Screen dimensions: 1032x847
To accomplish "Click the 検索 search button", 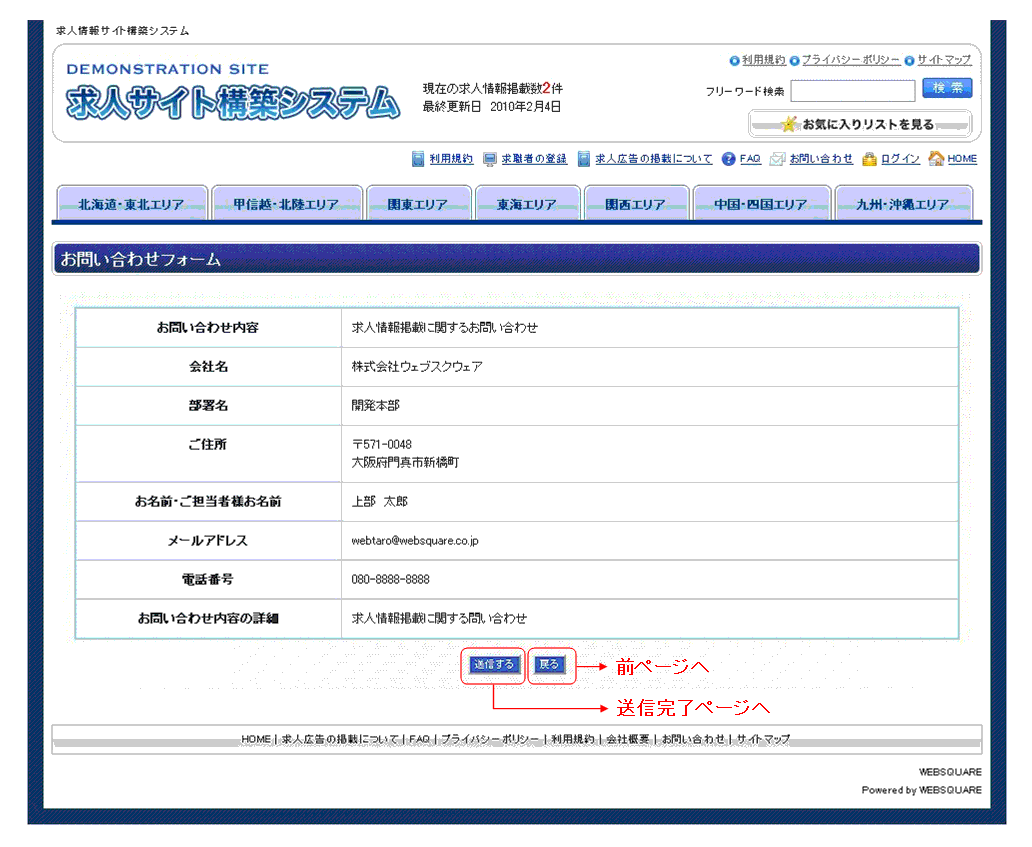I will pyautogui.click(x=946, y=89).
